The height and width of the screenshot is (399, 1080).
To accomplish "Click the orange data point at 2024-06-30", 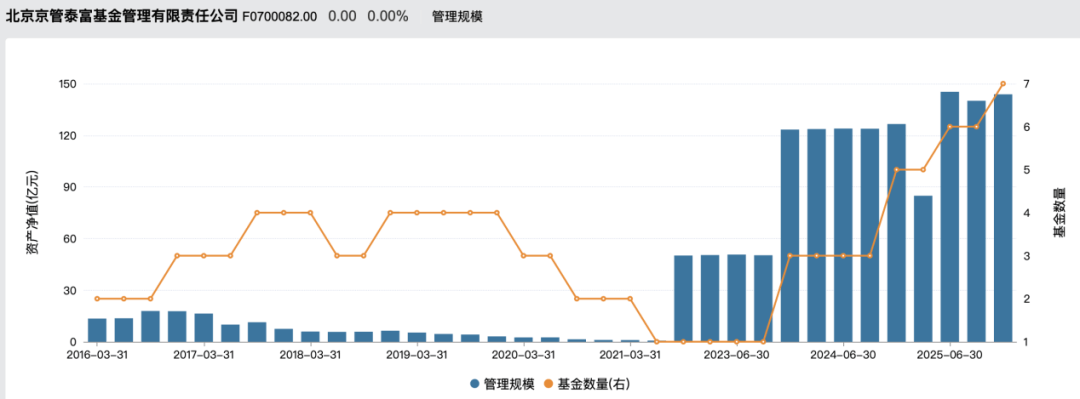I will click(x=843, y=256).
